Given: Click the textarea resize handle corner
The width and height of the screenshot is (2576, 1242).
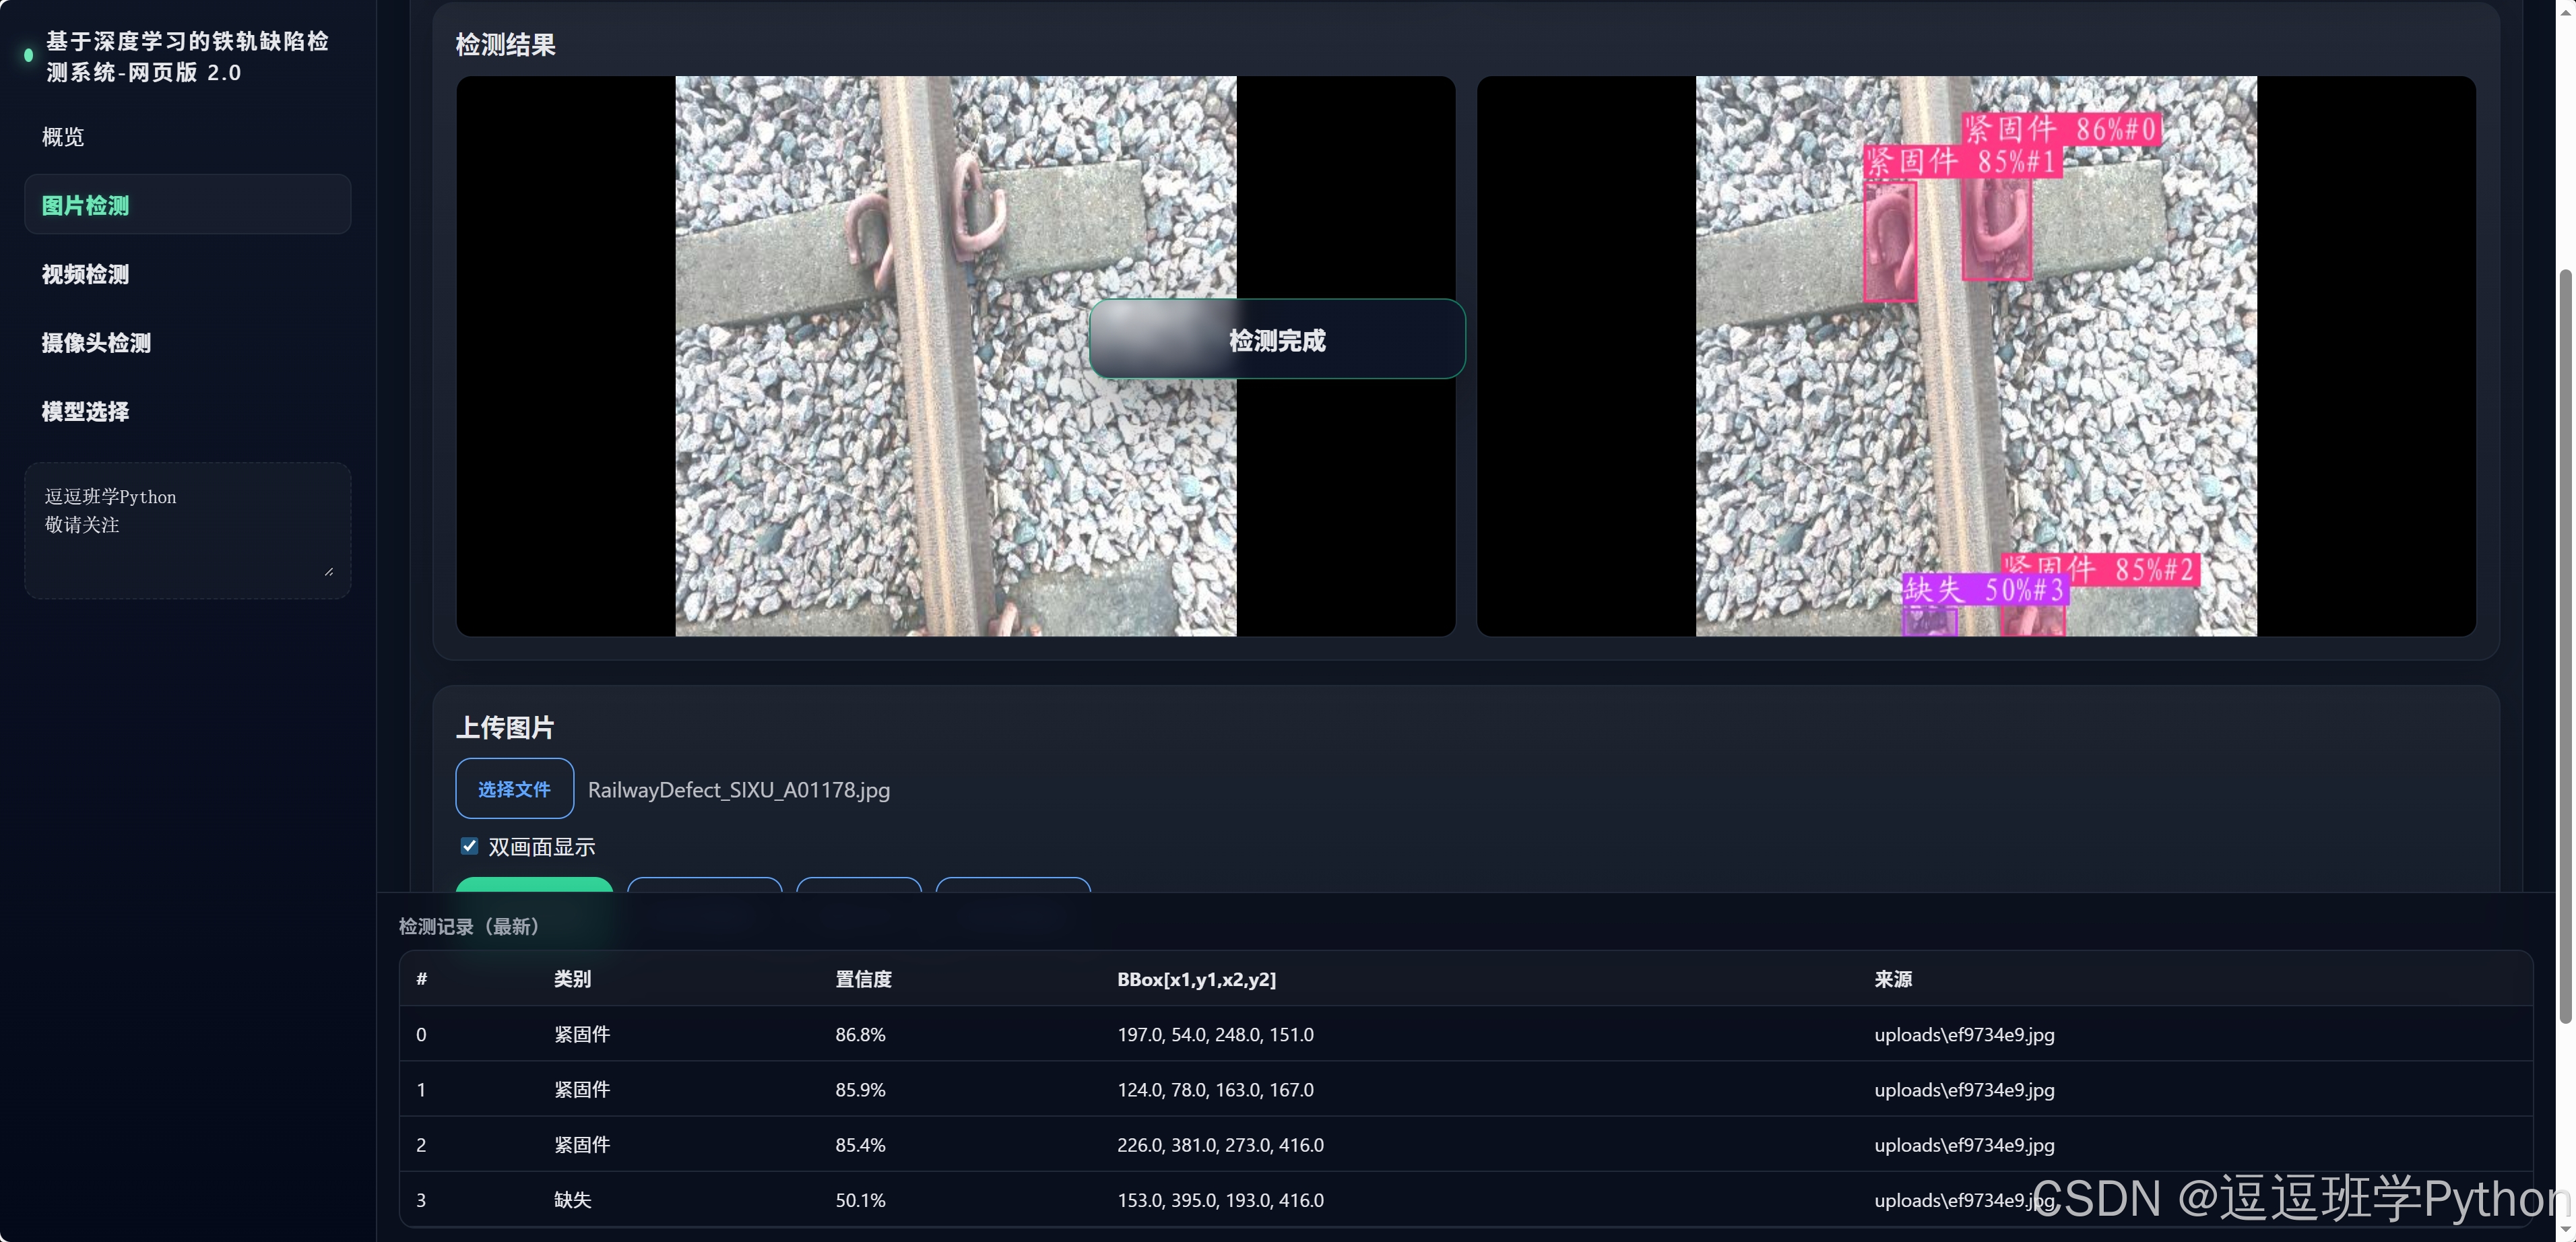Looking at the screenshot, I should (x=329, y=571).
